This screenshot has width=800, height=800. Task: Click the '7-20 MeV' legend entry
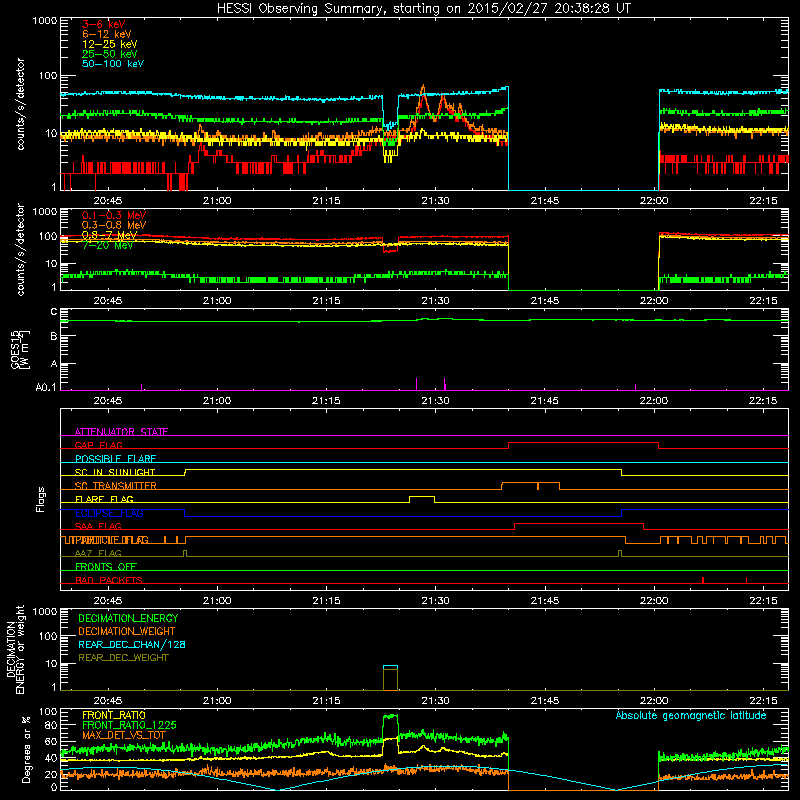pos(107,245)
